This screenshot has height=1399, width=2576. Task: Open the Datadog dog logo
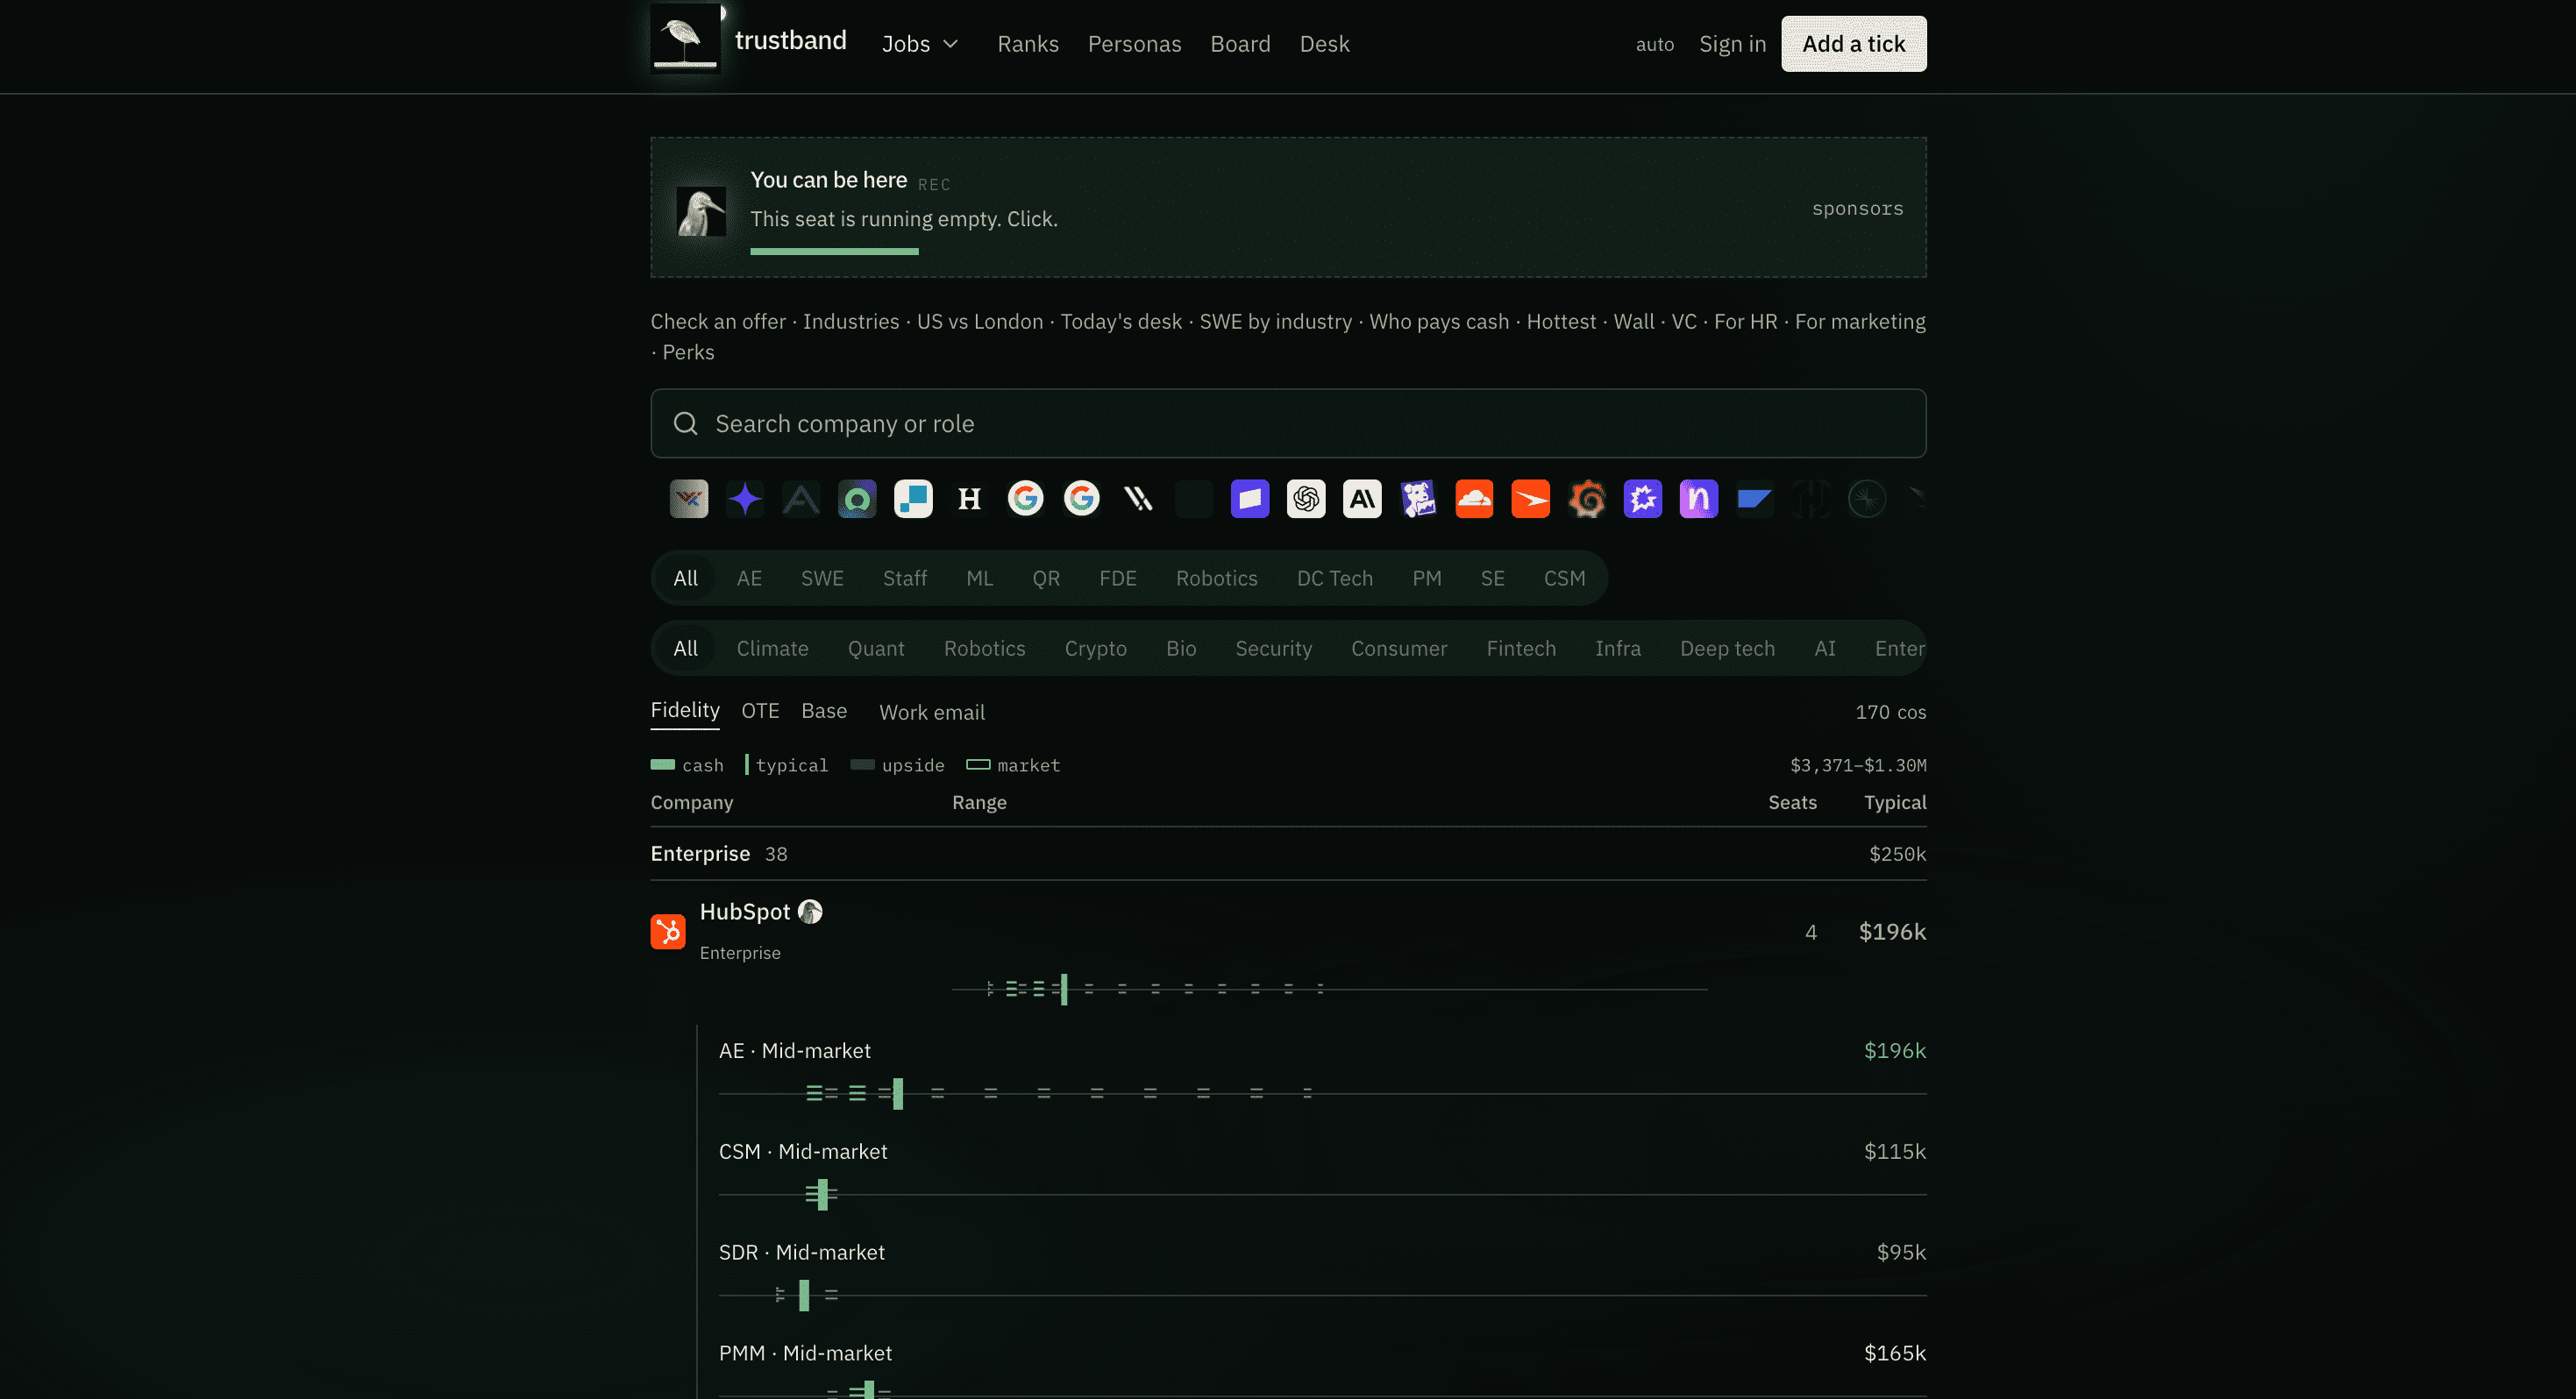tap(1418, 498)
